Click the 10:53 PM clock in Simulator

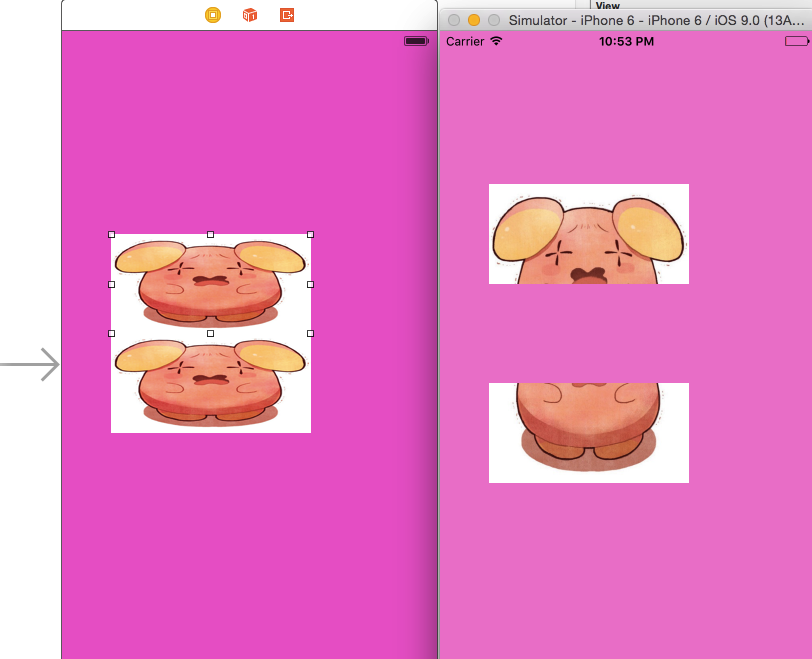(x=626, y=41)
